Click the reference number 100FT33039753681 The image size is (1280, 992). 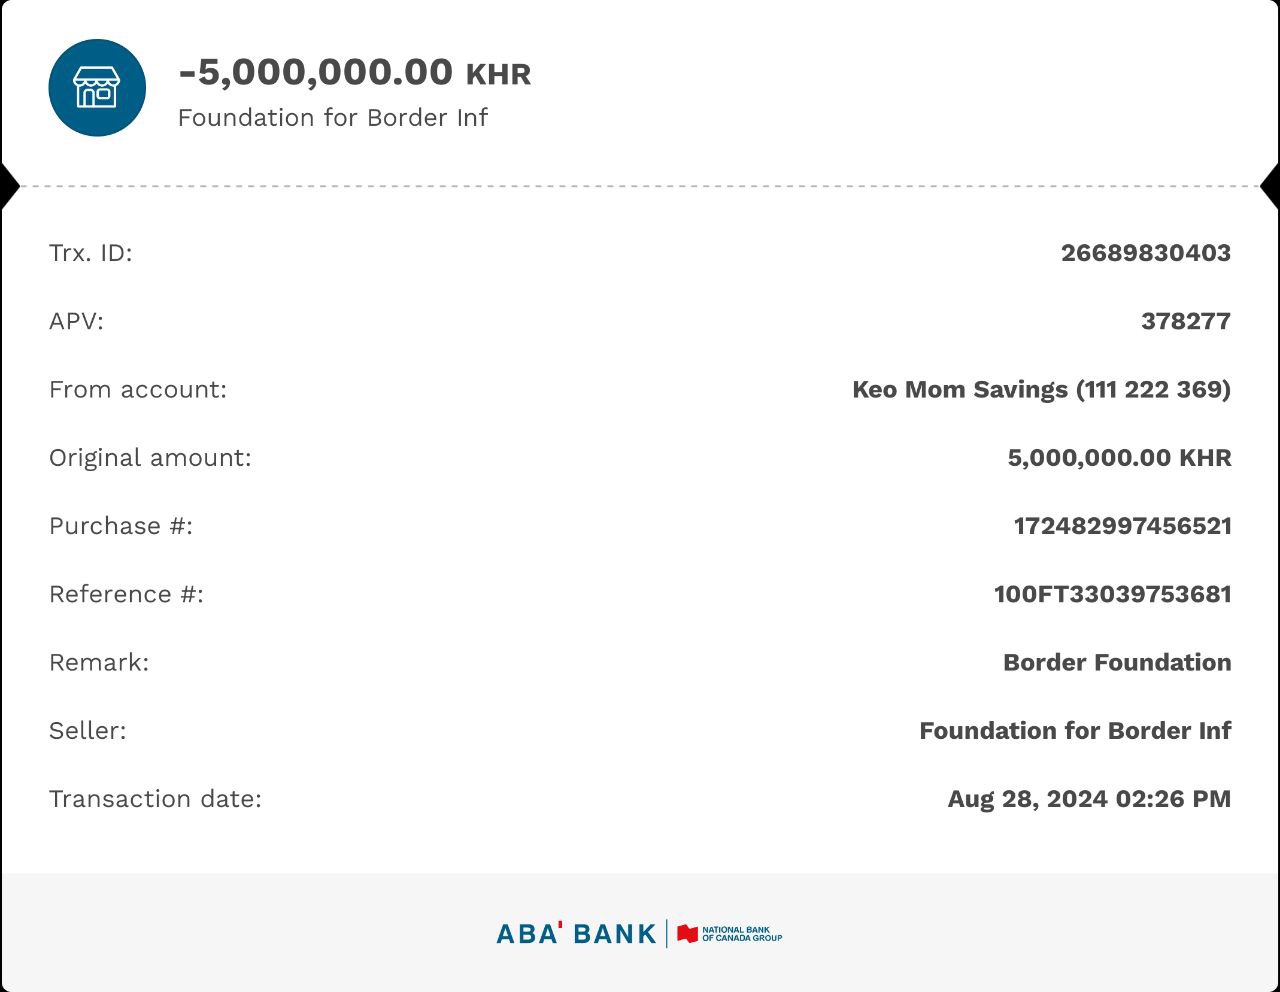(x=1112, y=594)
